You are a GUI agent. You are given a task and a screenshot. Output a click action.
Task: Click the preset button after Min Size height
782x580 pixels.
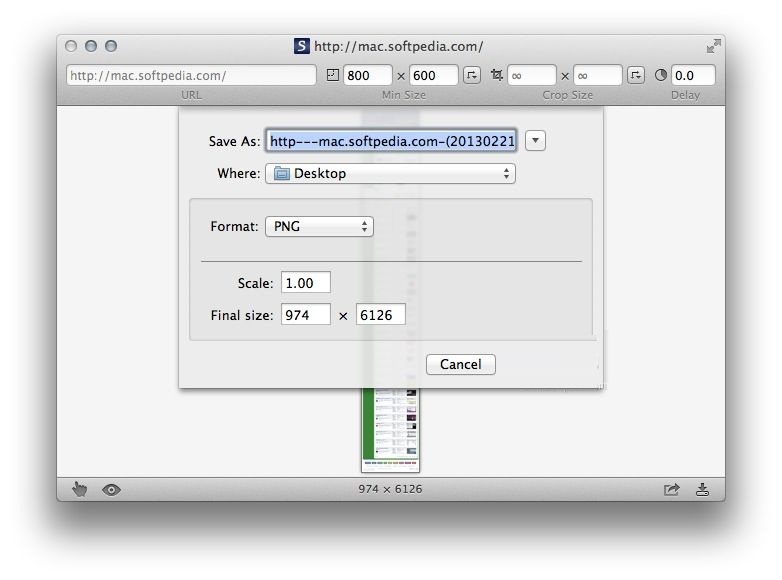pos(473,75)
